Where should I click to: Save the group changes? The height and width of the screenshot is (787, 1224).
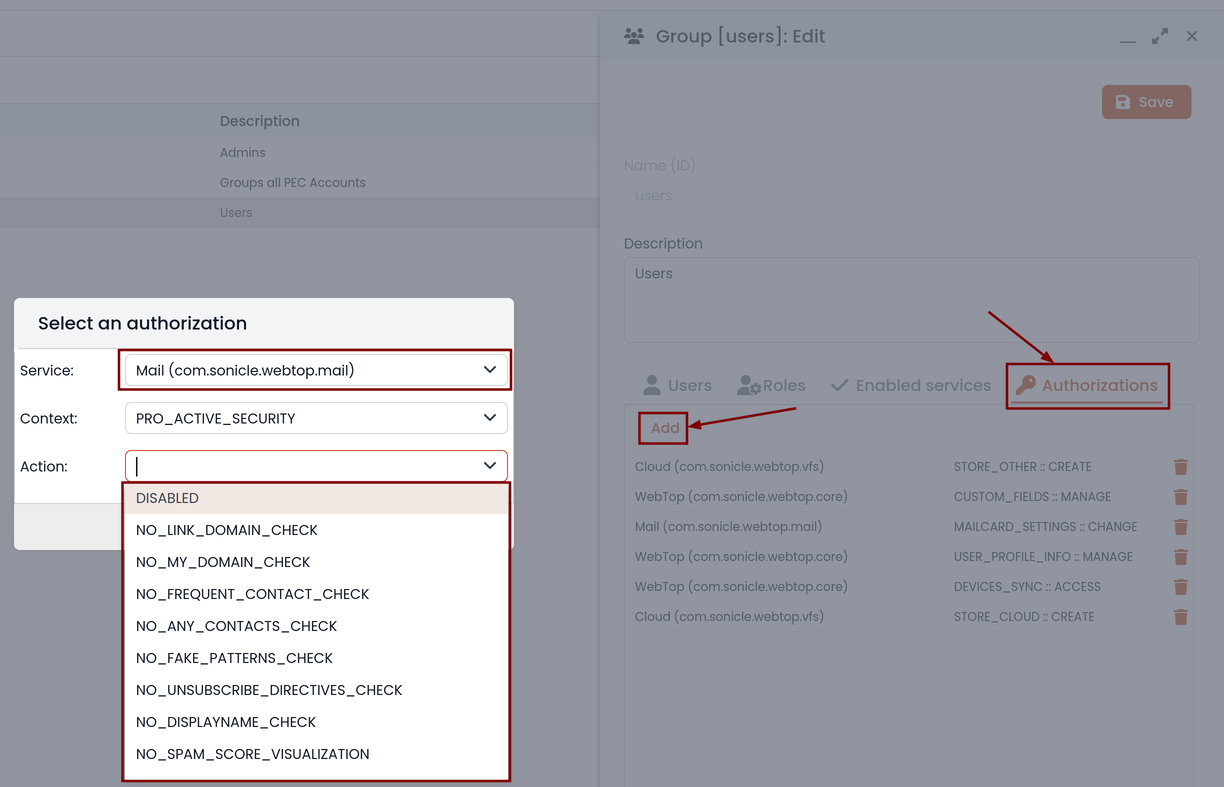[1146, 102]
